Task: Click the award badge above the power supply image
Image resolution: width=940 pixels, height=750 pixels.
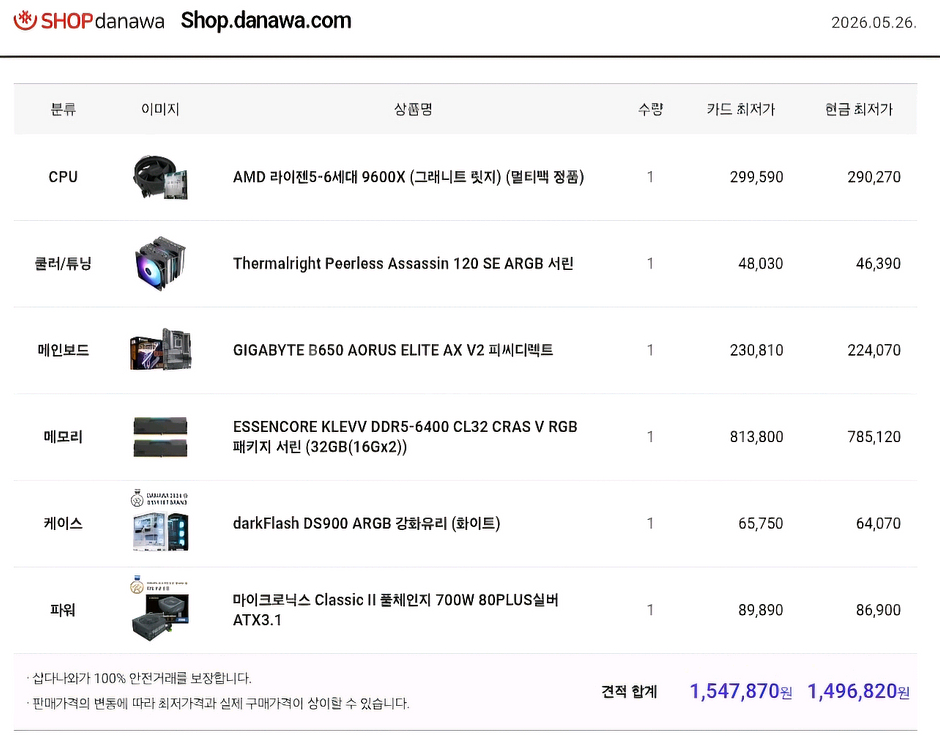Action: (x=159, y=585)
